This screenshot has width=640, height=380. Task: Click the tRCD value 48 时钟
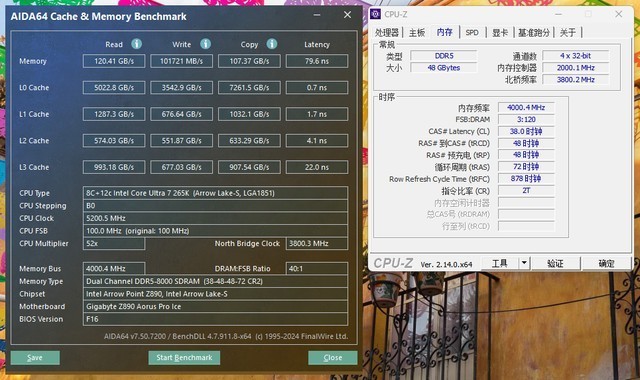pyautogui.click(x=526, y=143)
